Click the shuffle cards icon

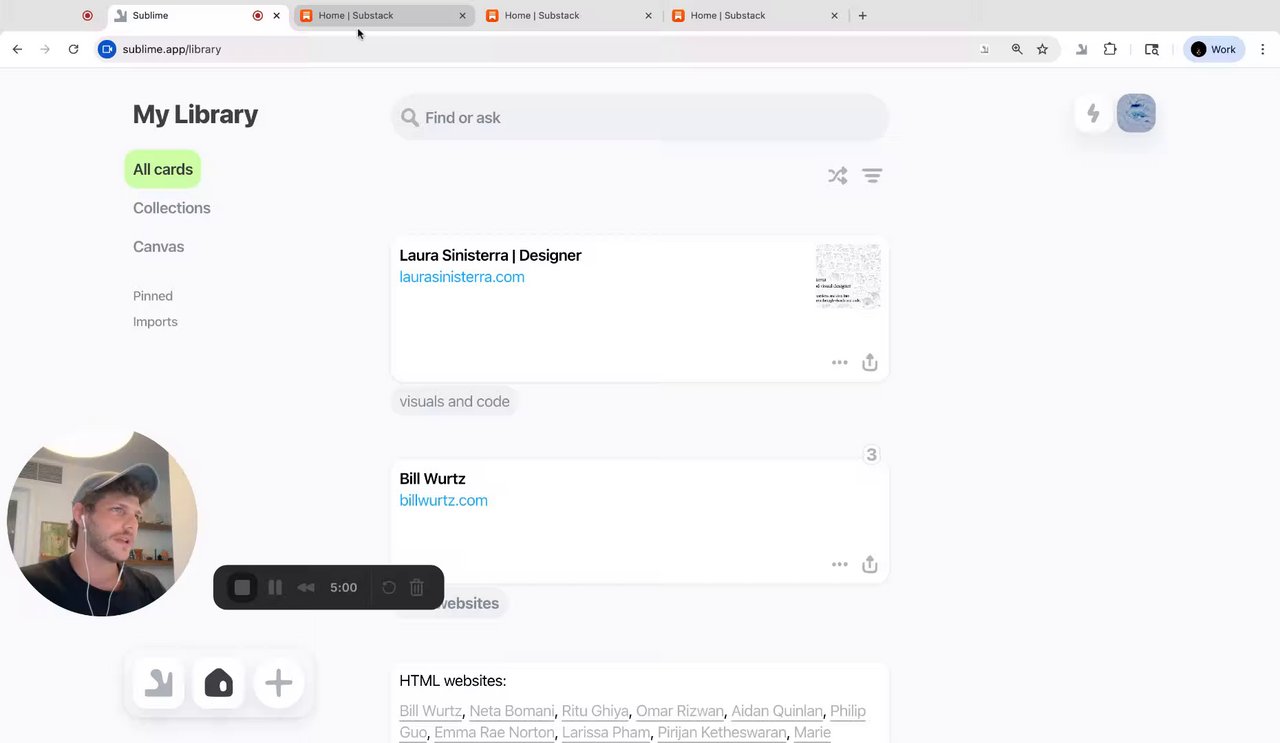click(x=837, y=176)
